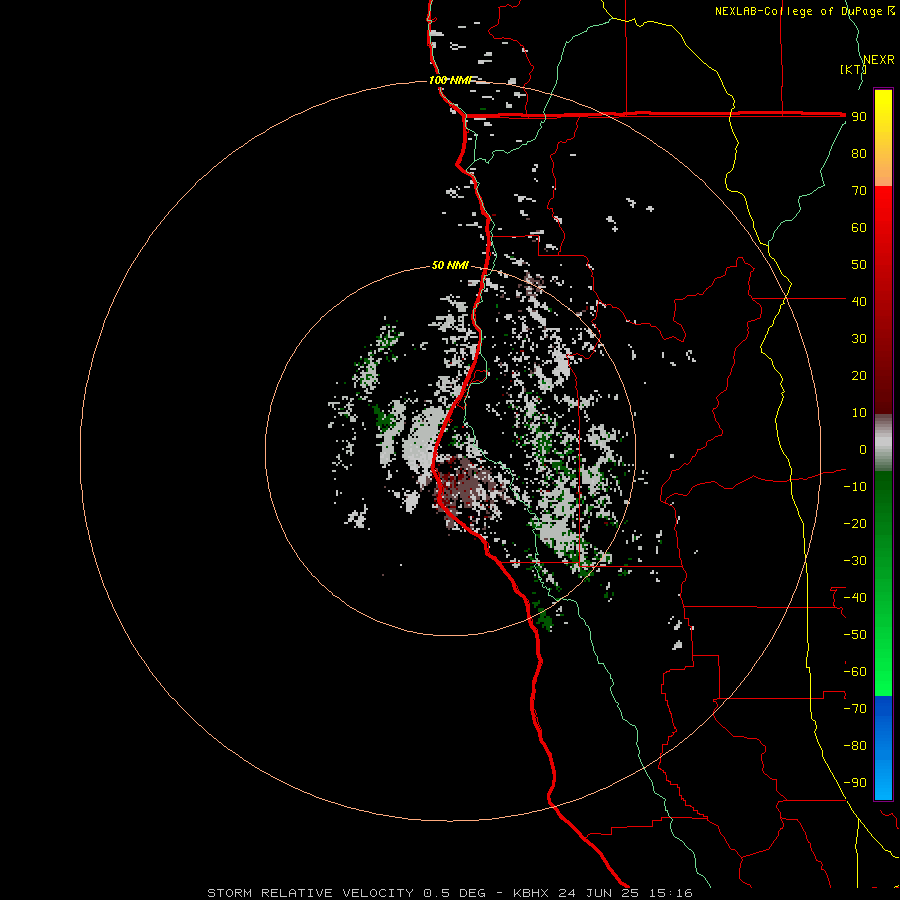Click the "24 JUN 25" date text
900x900 pixels.
[x=599, y=893]
